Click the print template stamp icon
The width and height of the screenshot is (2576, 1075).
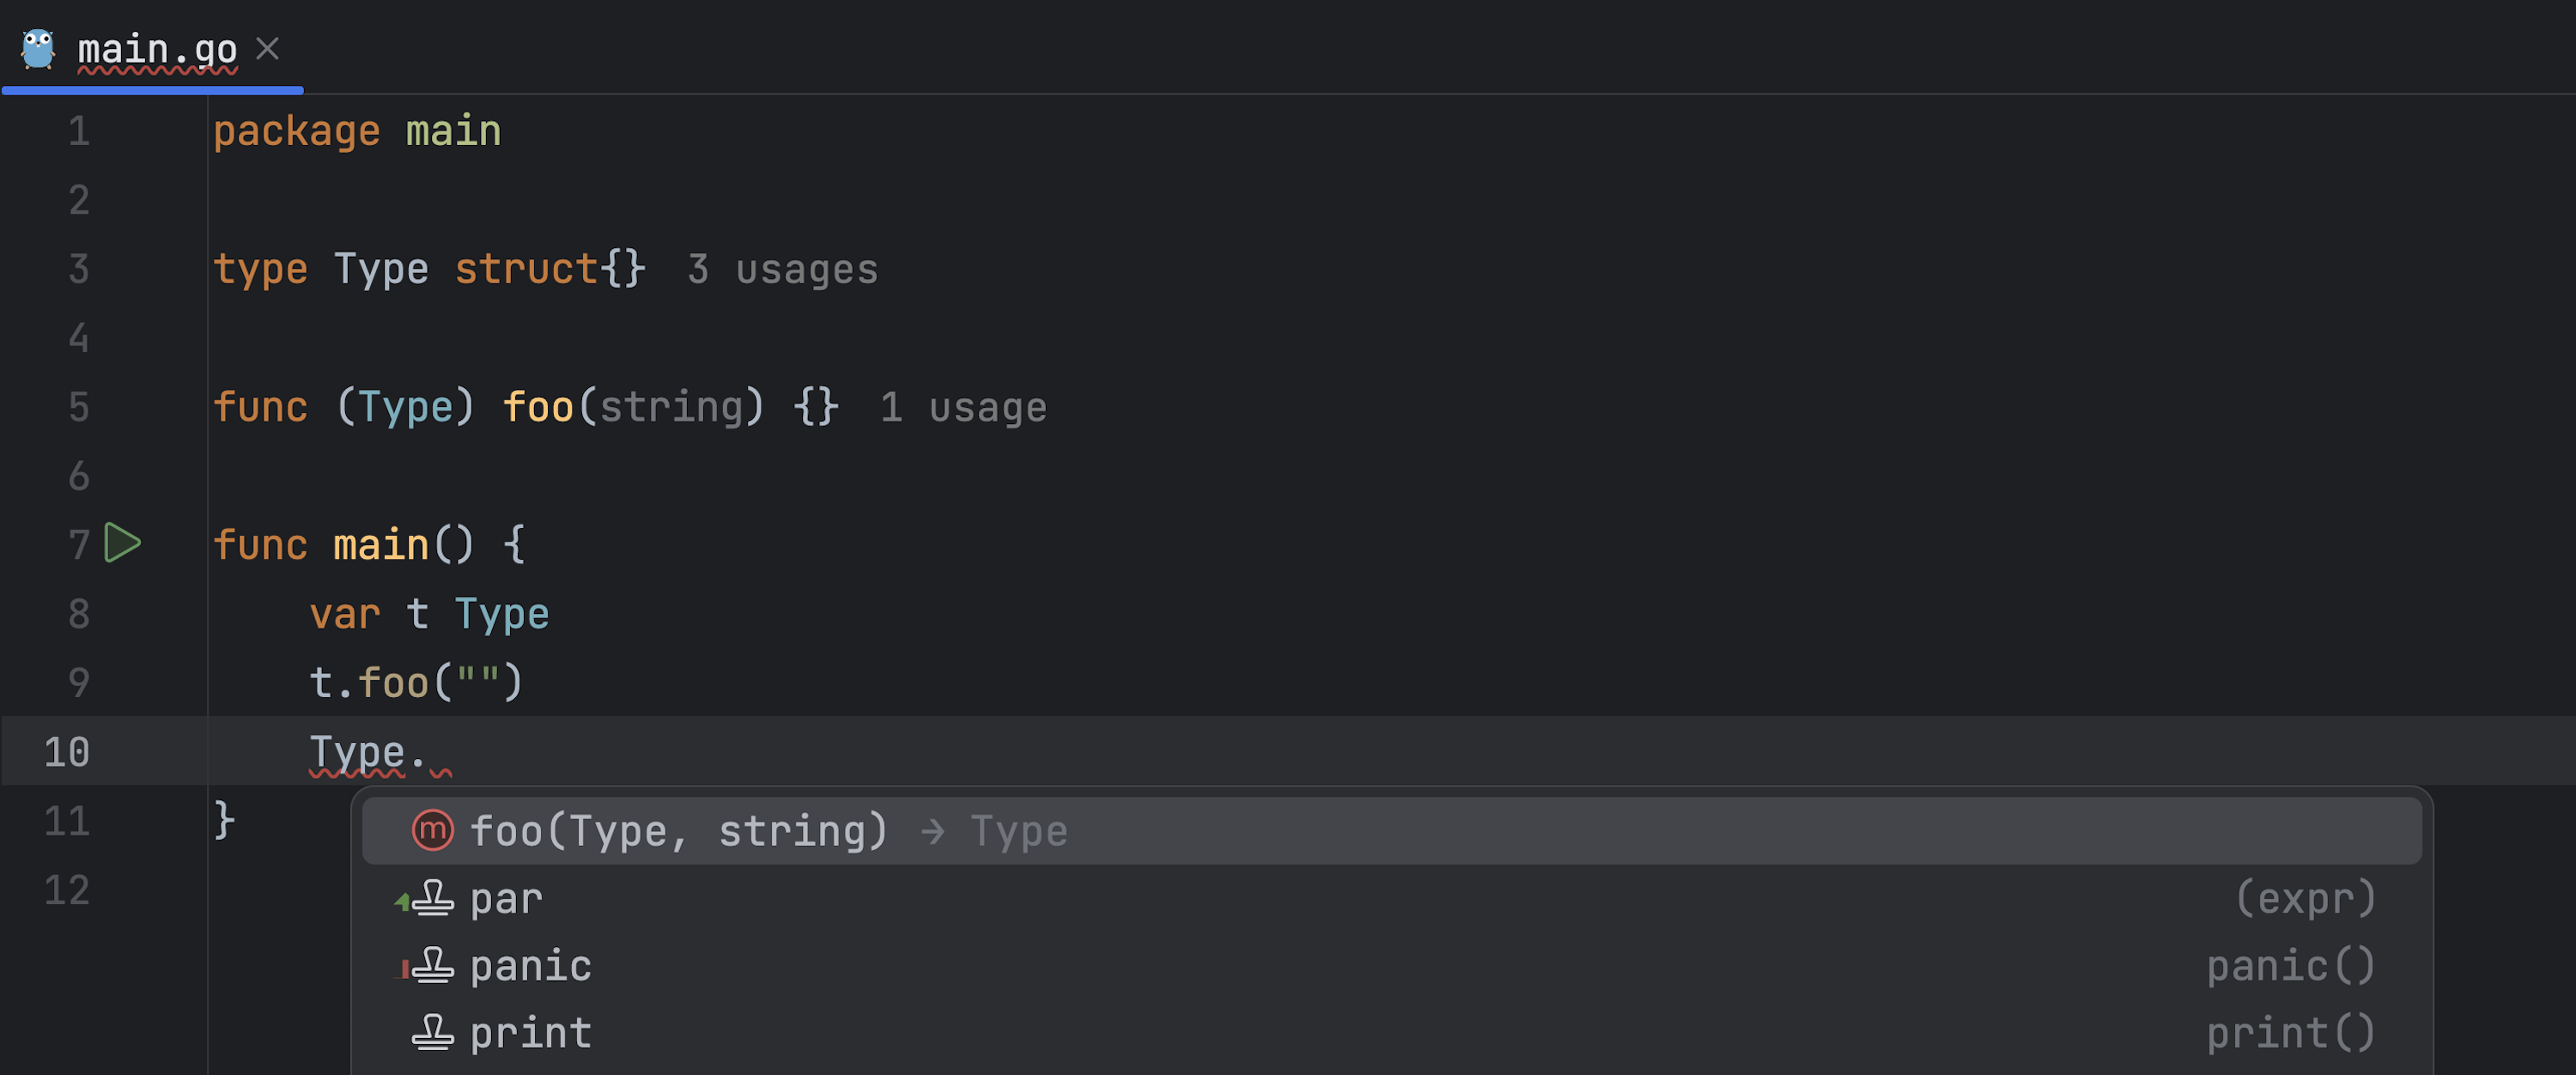coord(432,1033)
